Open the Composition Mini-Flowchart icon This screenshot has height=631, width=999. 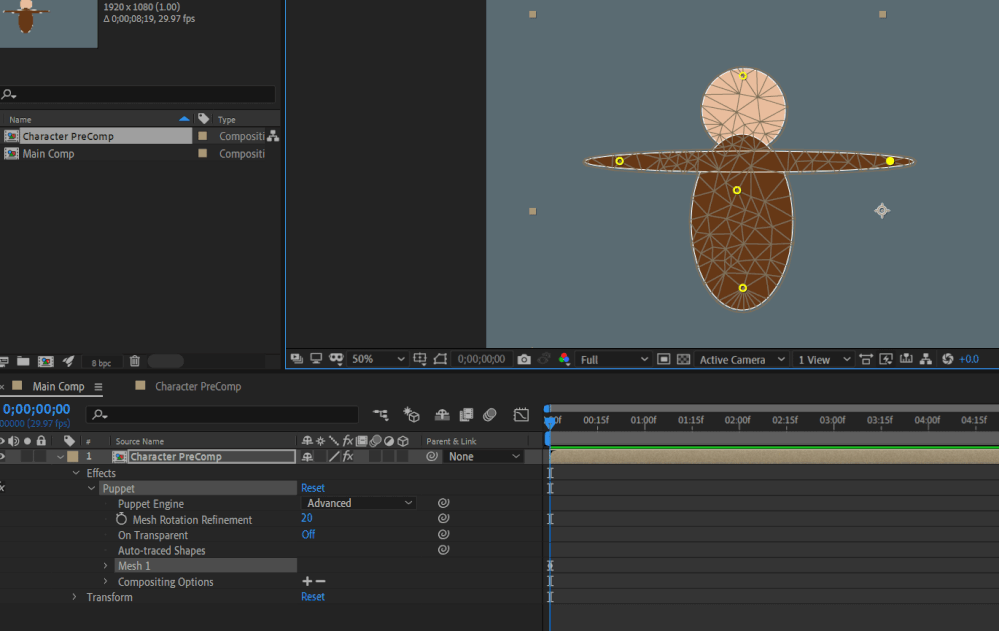click(381, 415)
